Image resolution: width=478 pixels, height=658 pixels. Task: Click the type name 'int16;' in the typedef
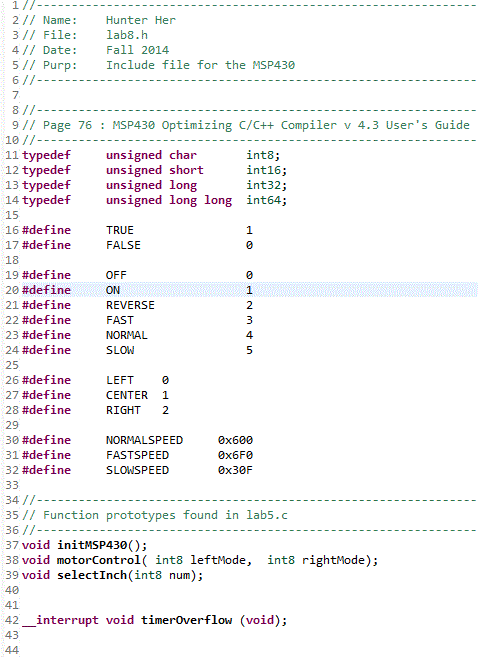pyautogui.click(x=266, y=170)
